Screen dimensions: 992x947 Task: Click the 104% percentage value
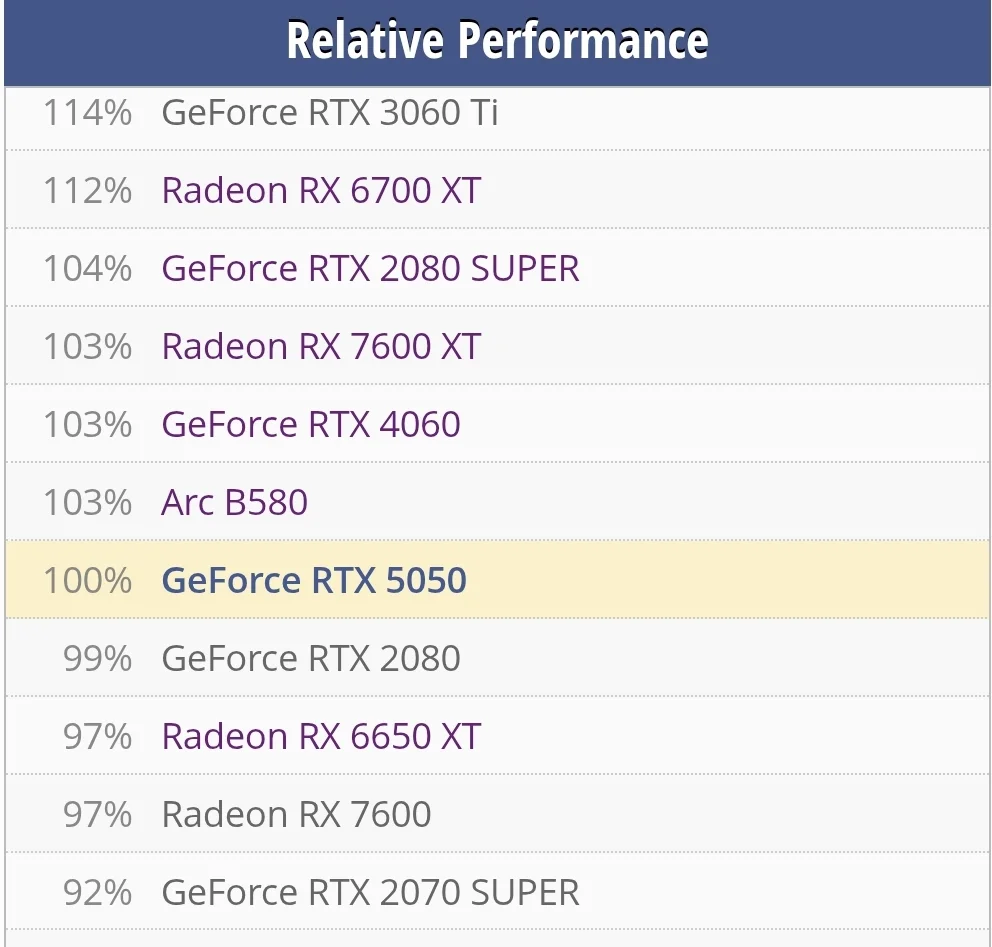(x=87, y=268)
